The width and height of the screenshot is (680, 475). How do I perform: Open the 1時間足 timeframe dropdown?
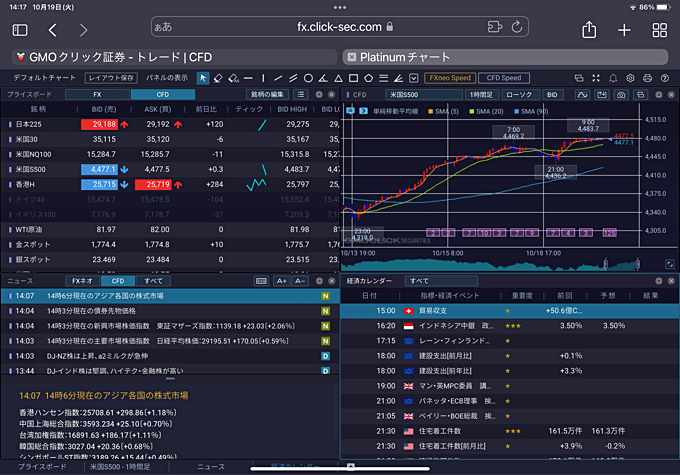pos(481,95)
